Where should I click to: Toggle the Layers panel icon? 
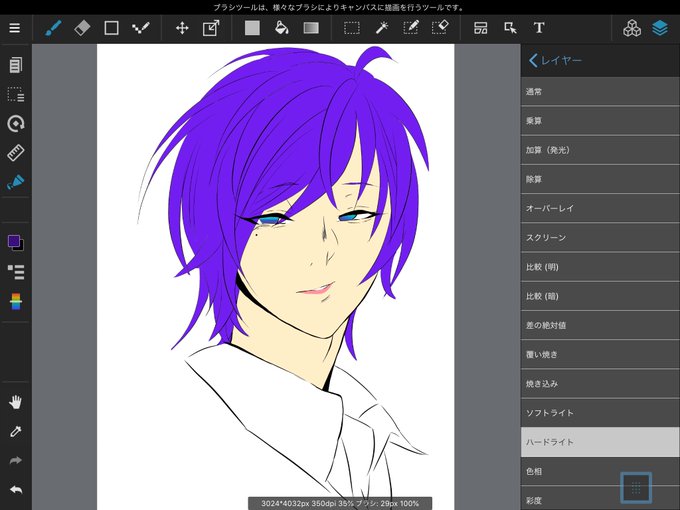click(660, 29)
